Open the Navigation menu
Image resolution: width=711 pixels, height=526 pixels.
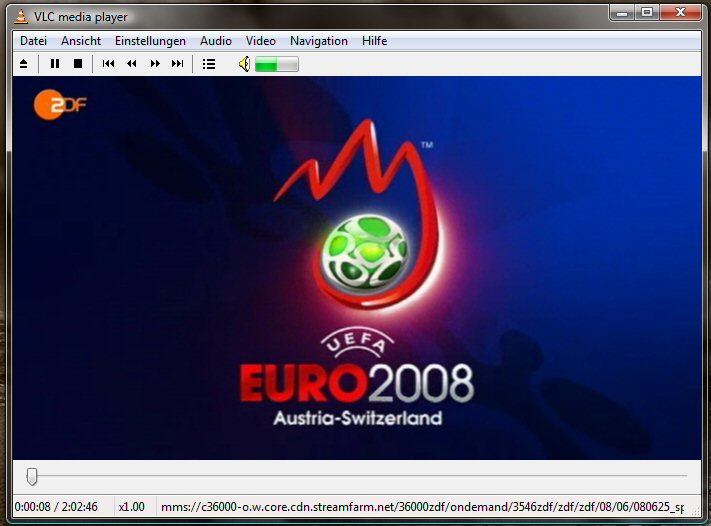[x=319, y=41]
